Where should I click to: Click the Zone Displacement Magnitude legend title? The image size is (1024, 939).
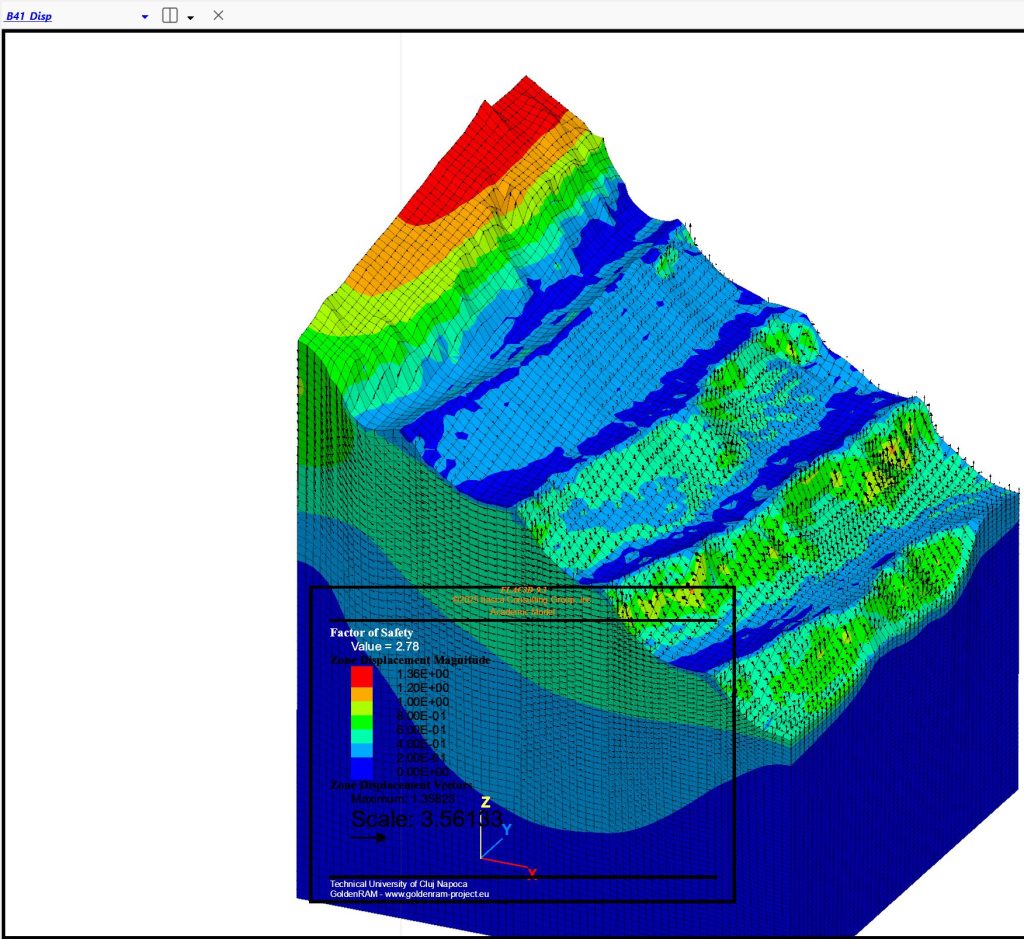click(x=409, y=660)
